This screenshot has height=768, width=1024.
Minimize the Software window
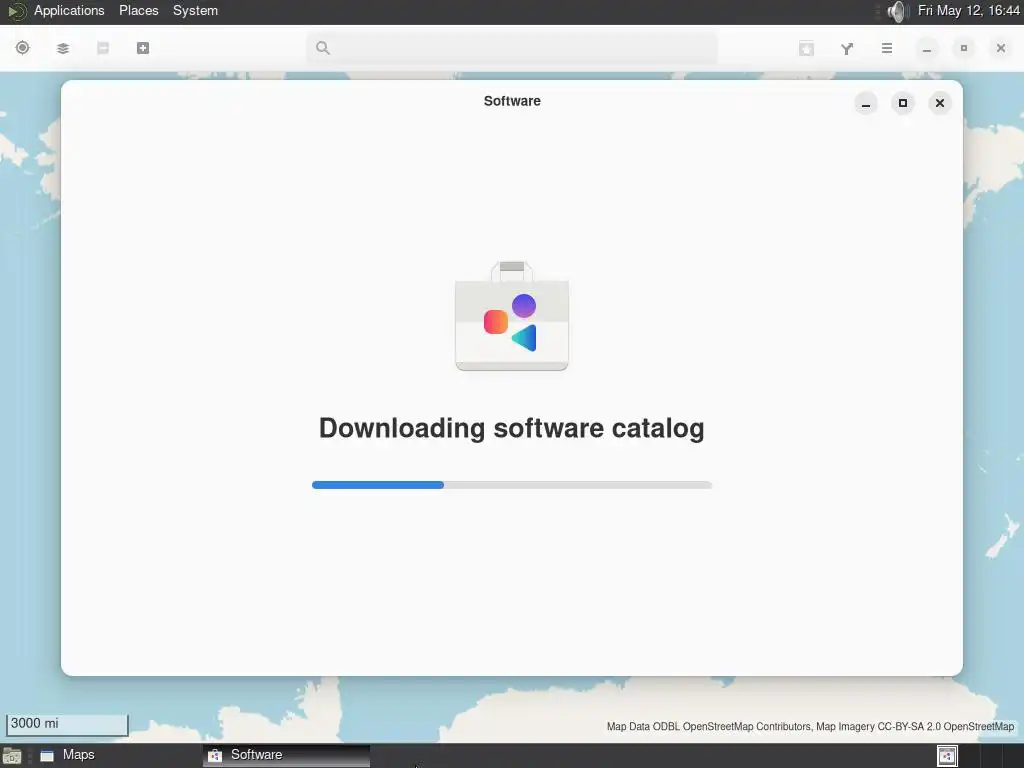(866, 103)
